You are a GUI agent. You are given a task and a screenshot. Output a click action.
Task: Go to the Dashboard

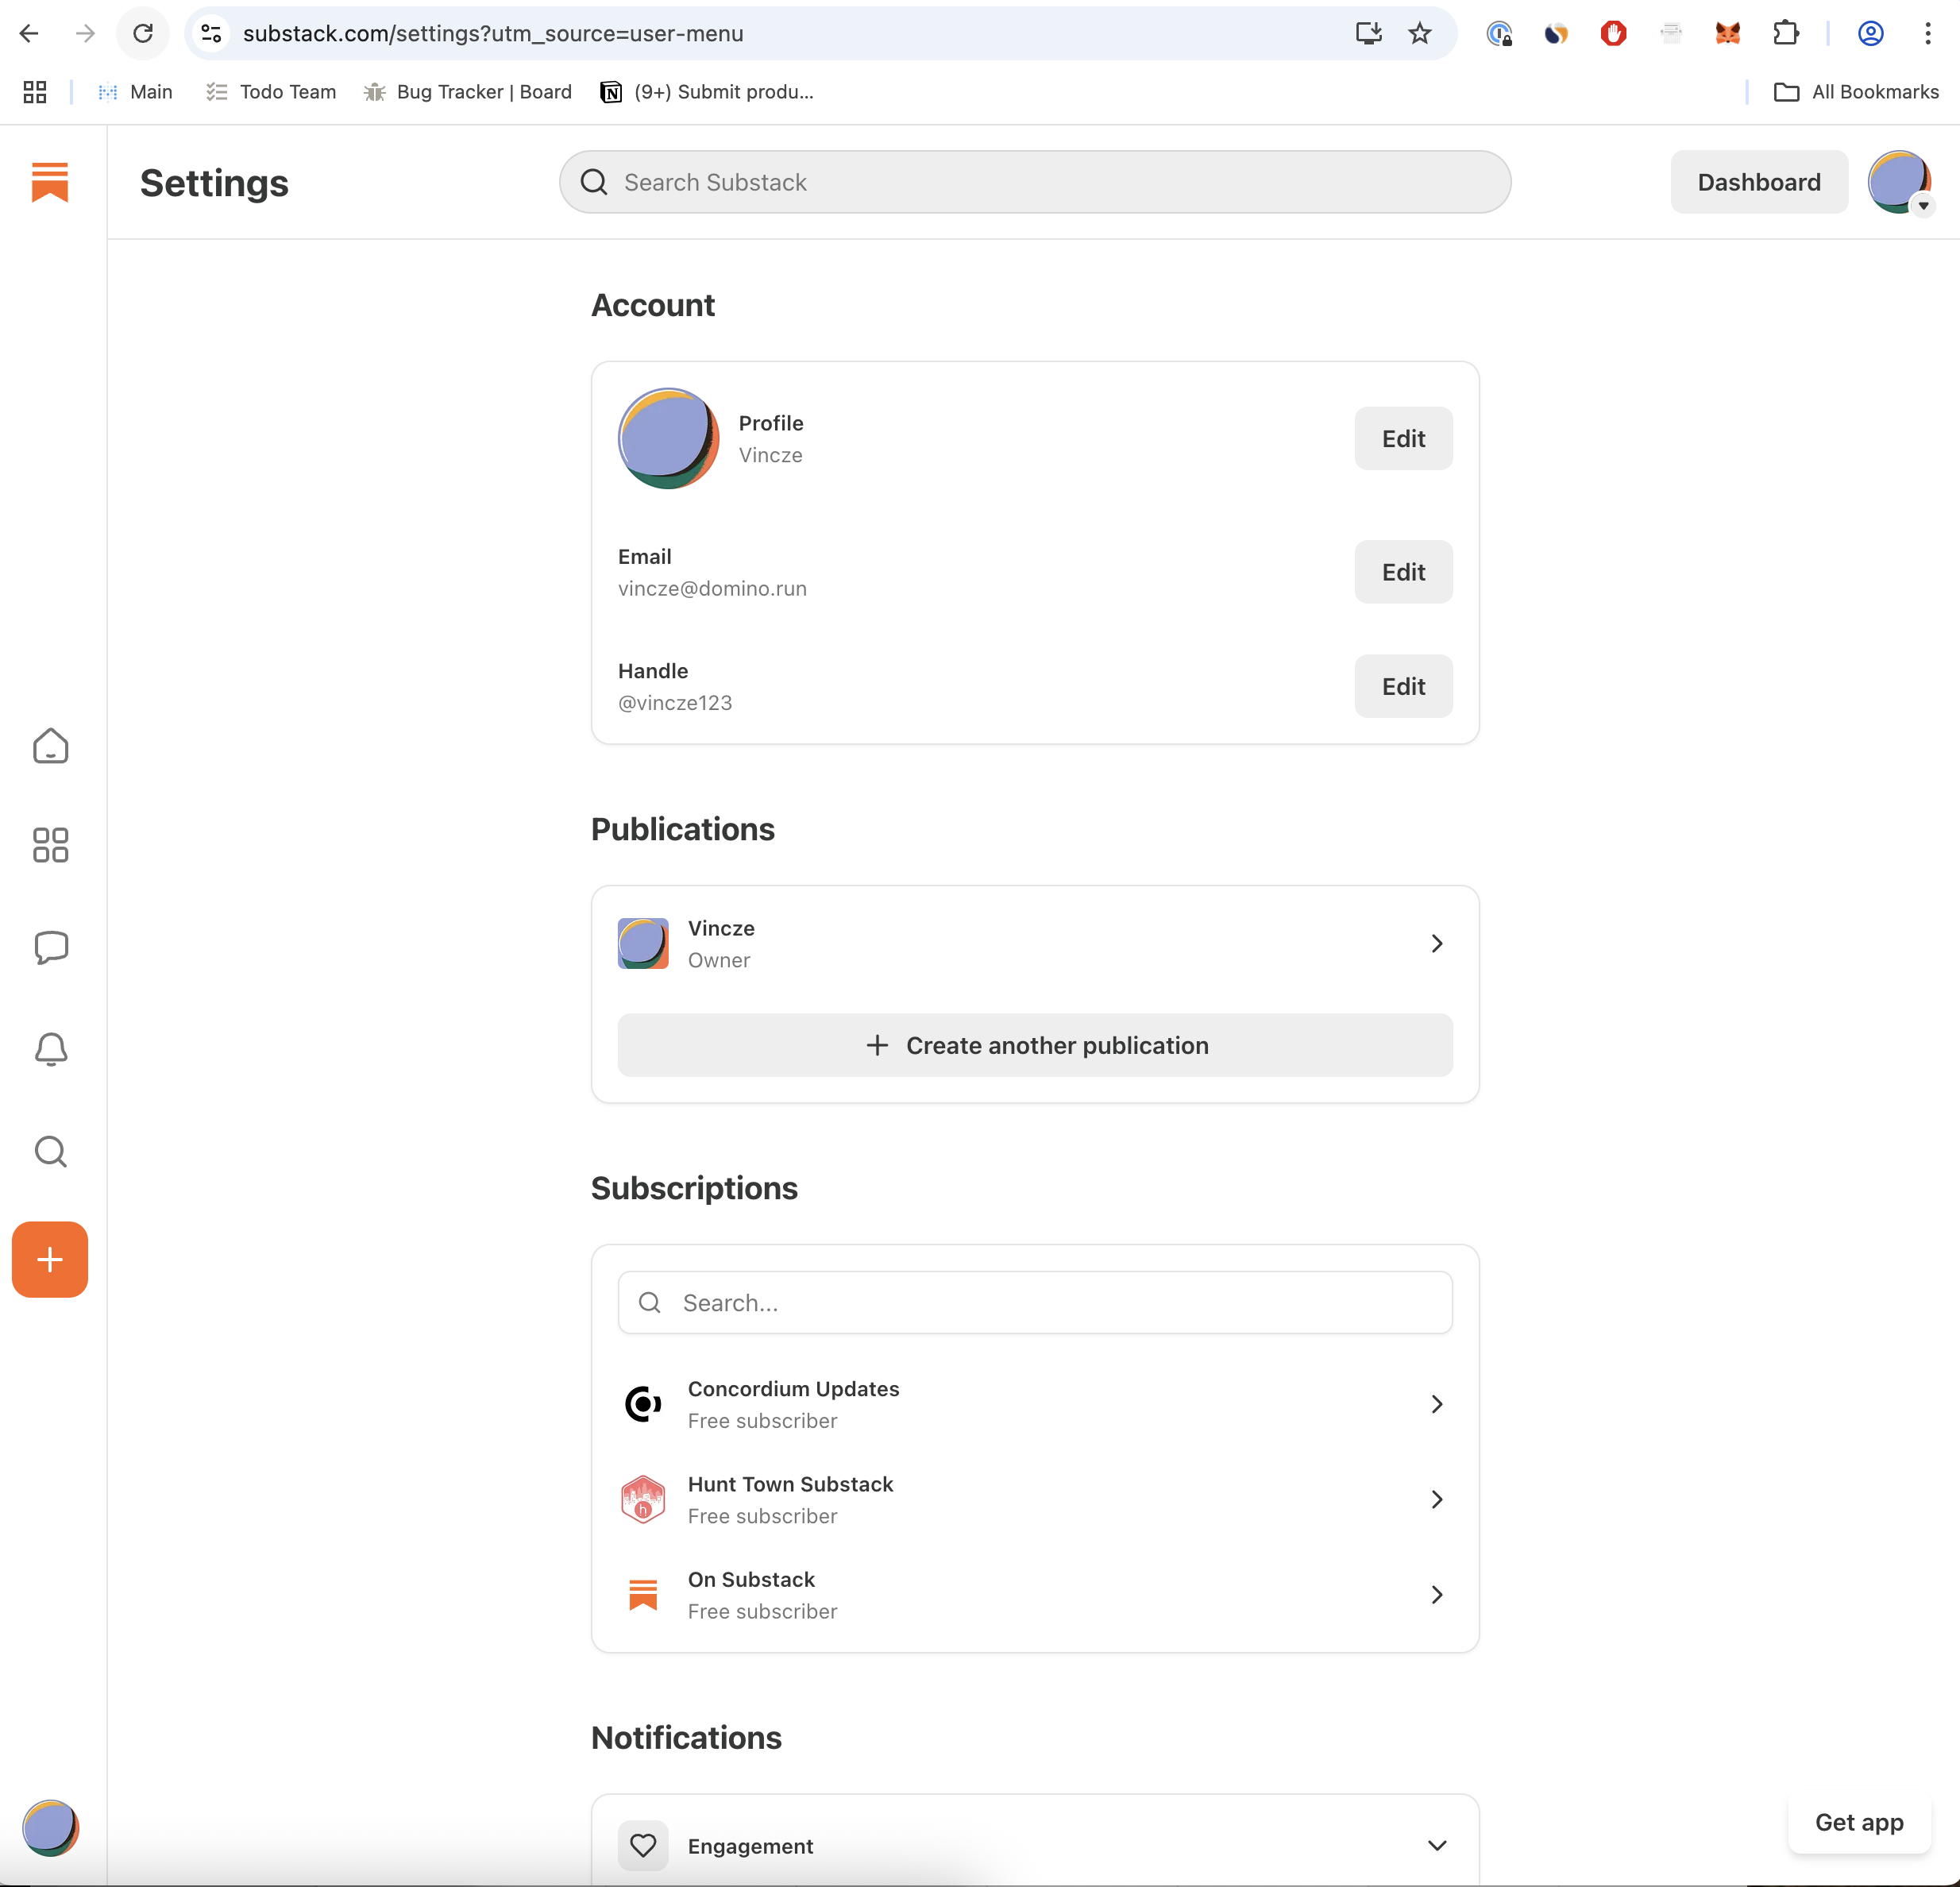click(x=1758, y=182)
